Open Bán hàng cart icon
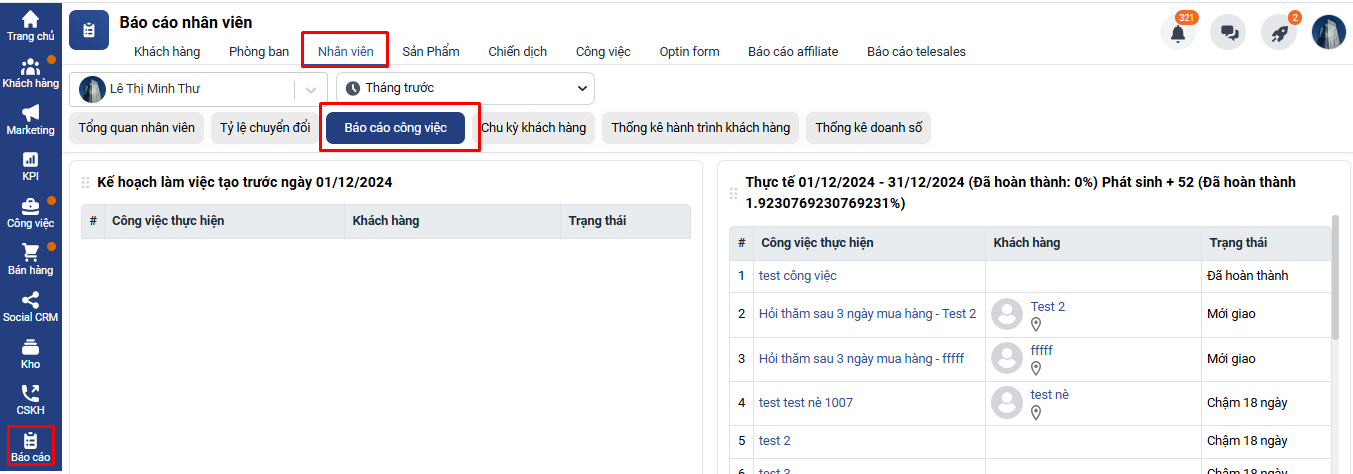The height and width of the screenshot is (474, 1353). 30,259
